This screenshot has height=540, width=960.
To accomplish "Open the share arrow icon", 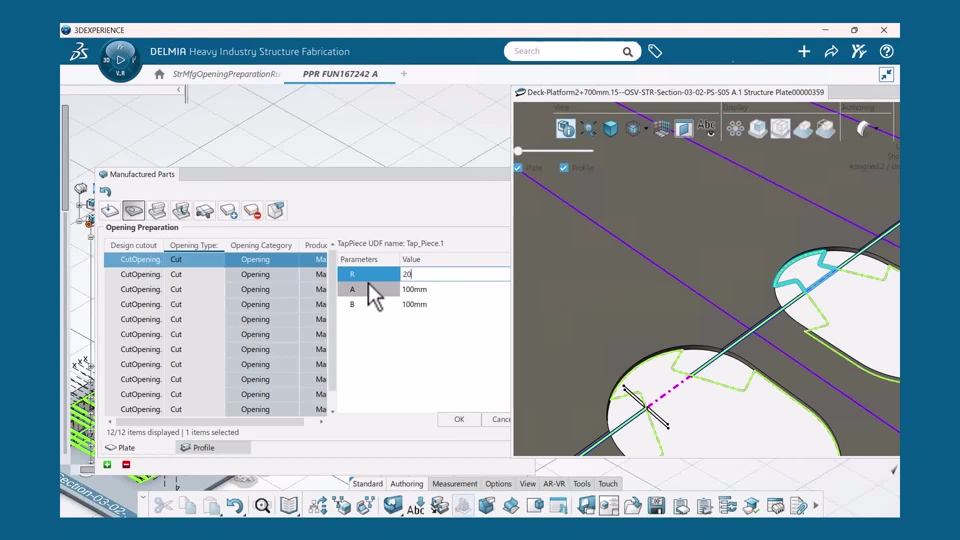I will 831,51.
